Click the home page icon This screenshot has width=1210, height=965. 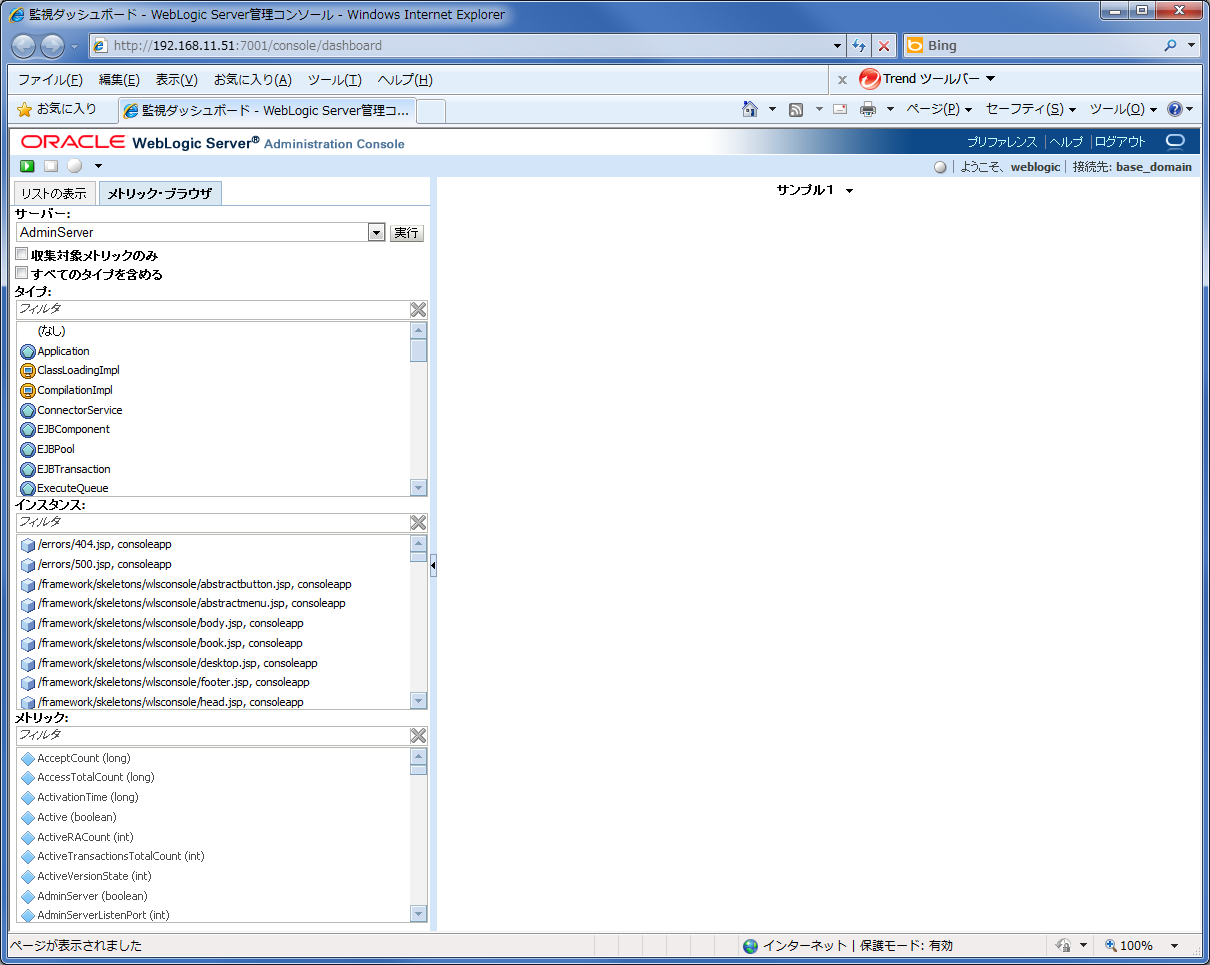pyautogui.click(x=750, y=109)
